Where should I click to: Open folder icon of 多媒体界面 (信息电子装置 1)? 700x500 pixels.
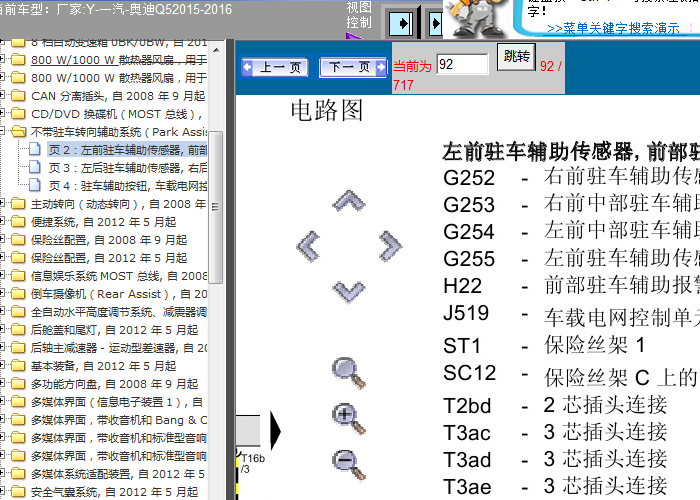click(x=18, y=401)
